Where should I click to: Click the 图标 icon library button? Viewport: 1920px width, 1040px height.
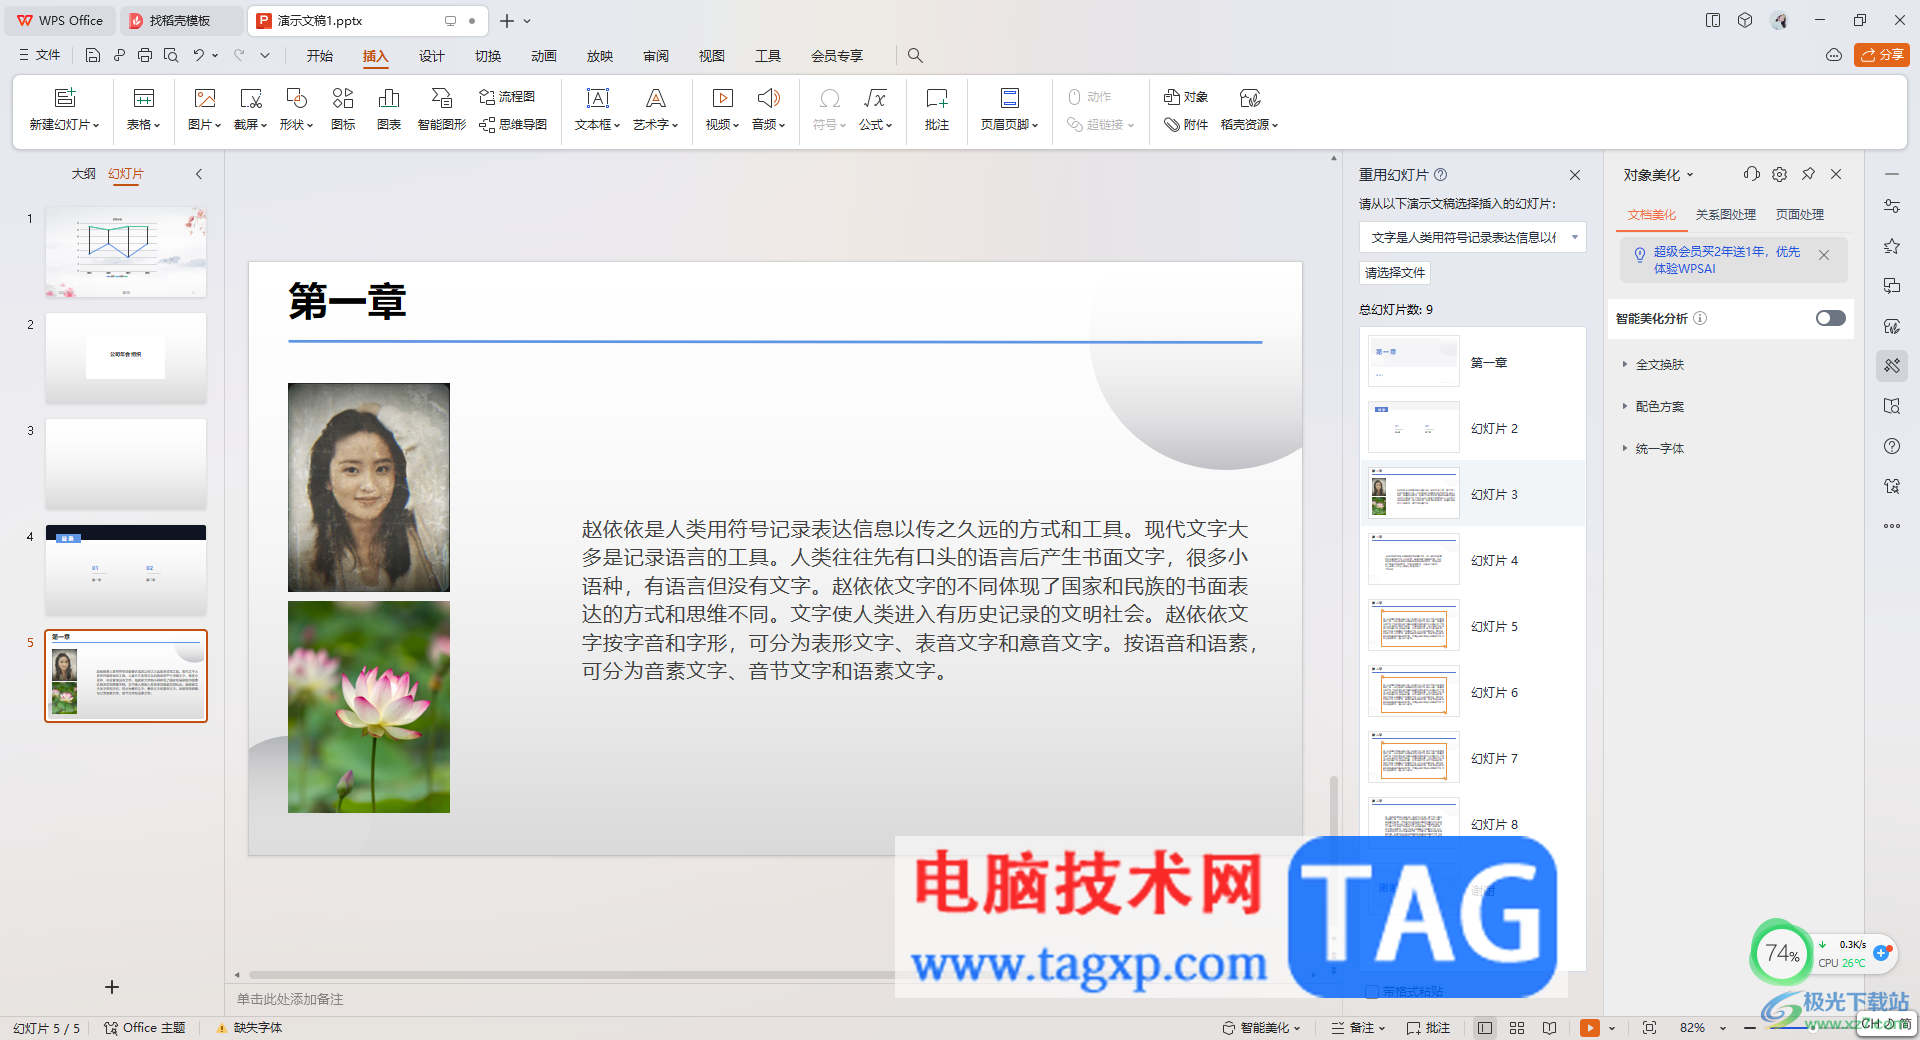343,109
